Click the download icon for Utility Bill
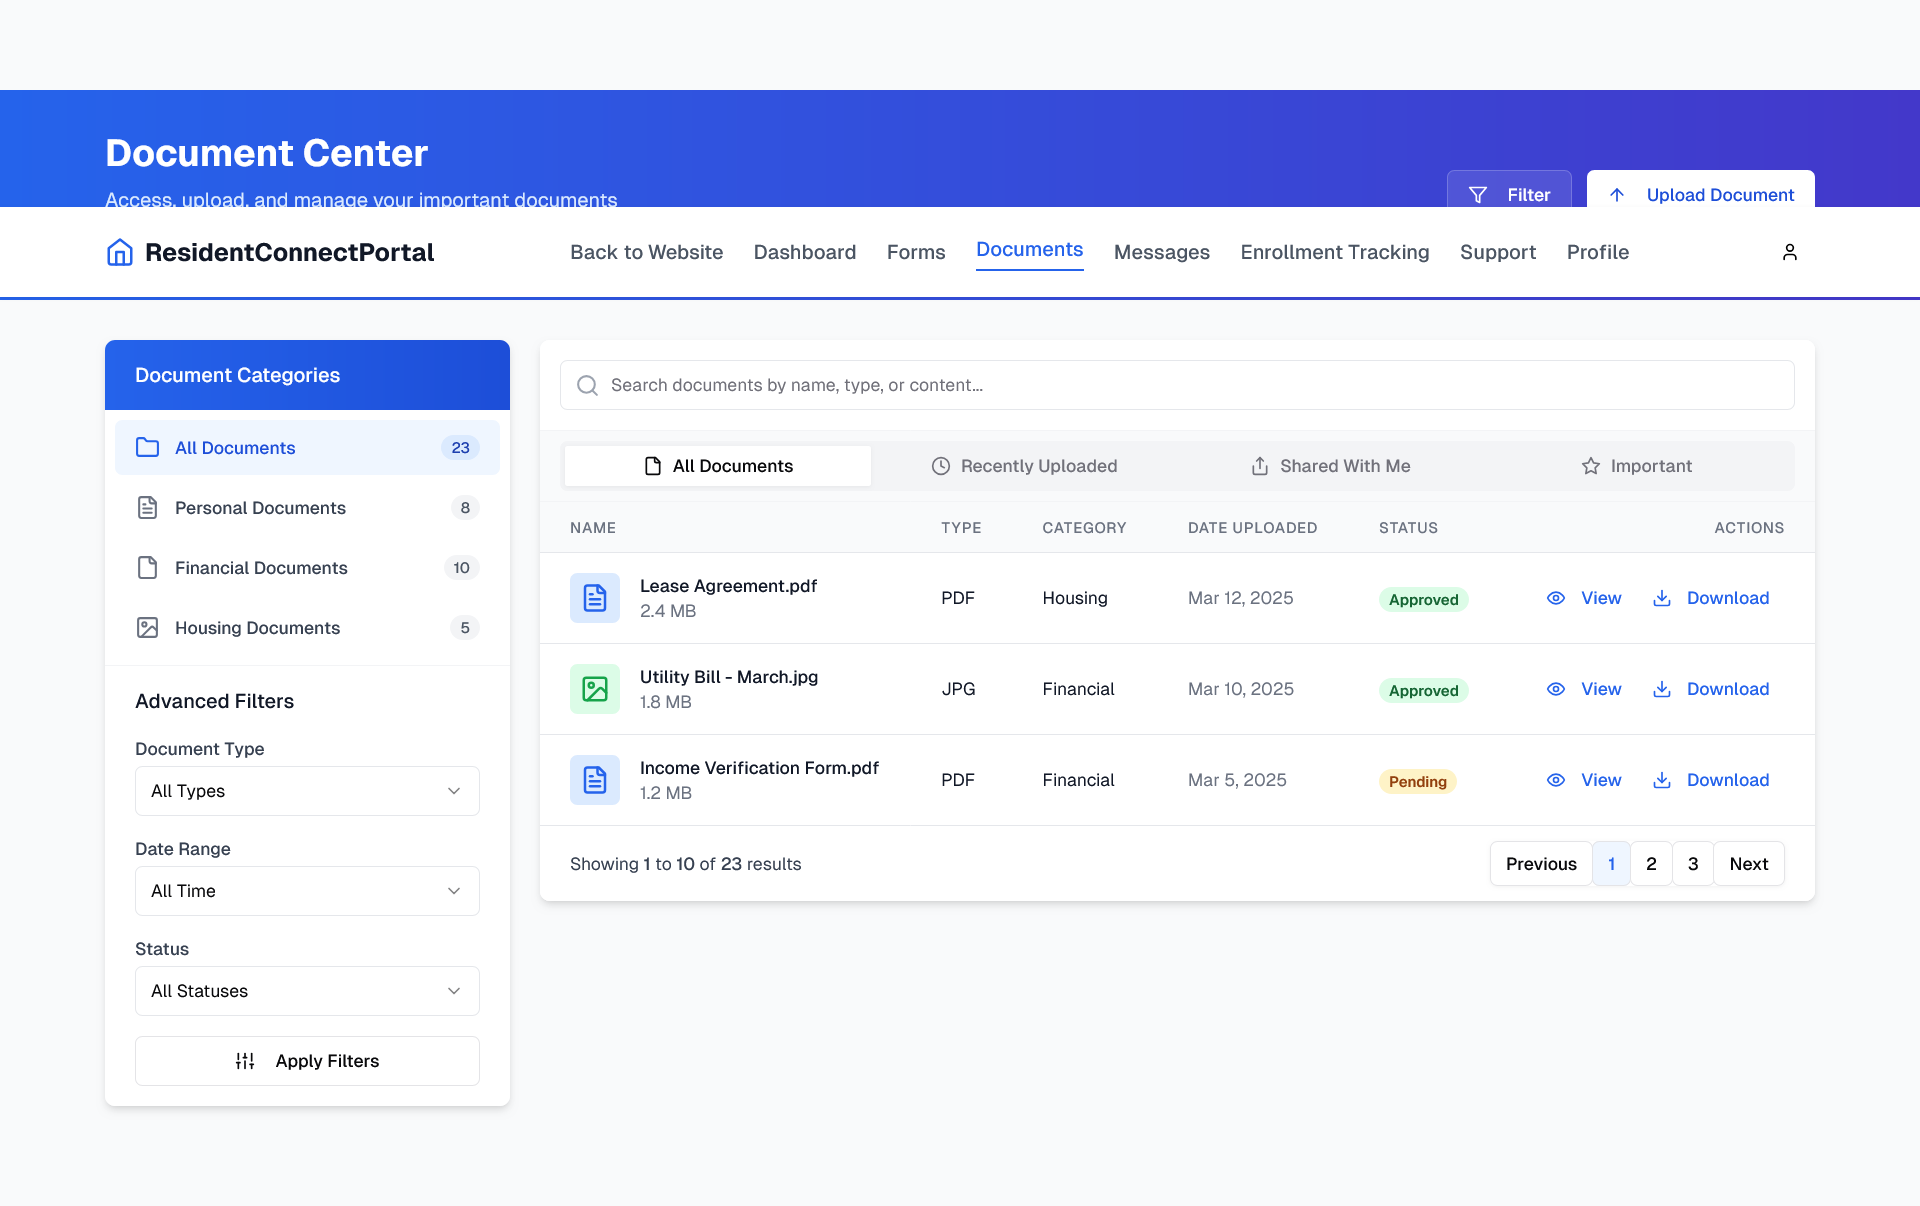 click(x=1661, y=689)
